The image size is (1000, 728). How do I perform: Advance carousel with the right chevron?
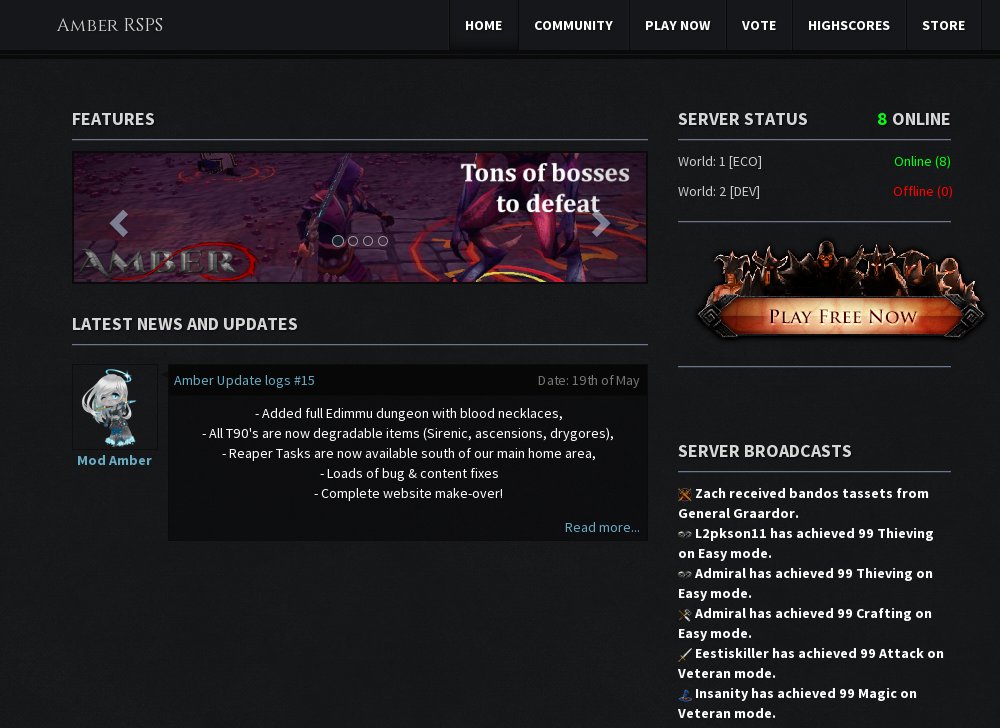tap(600, 223)
